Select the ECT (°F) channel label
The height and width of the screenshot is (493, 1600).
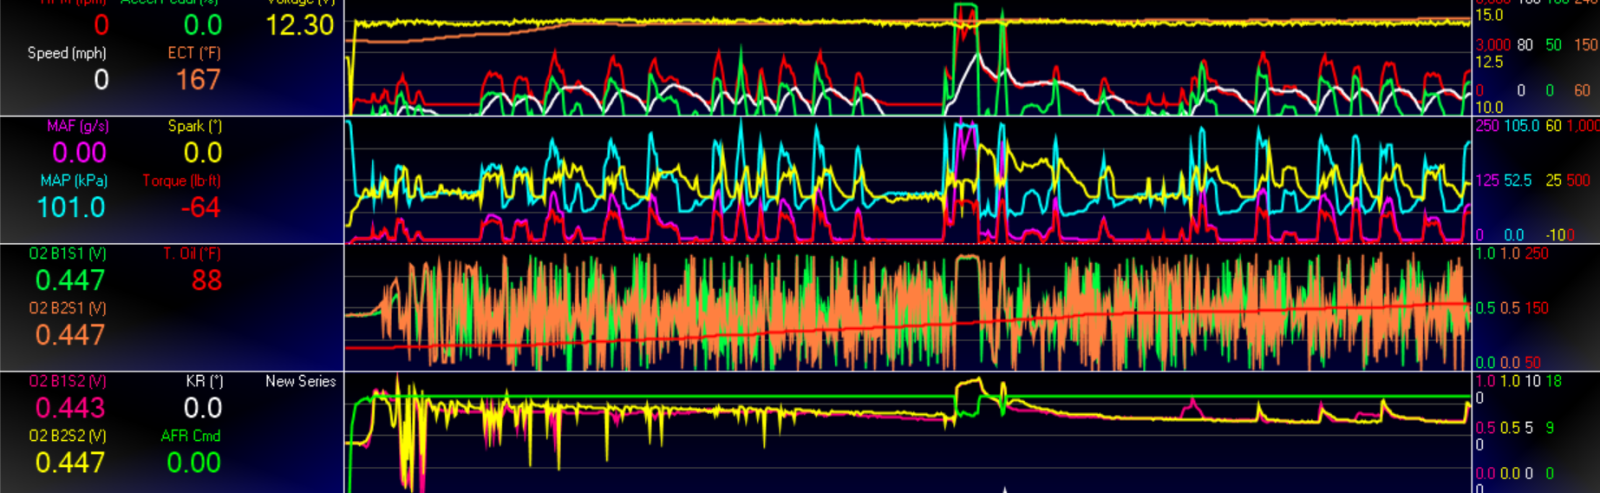coord(194,53)
